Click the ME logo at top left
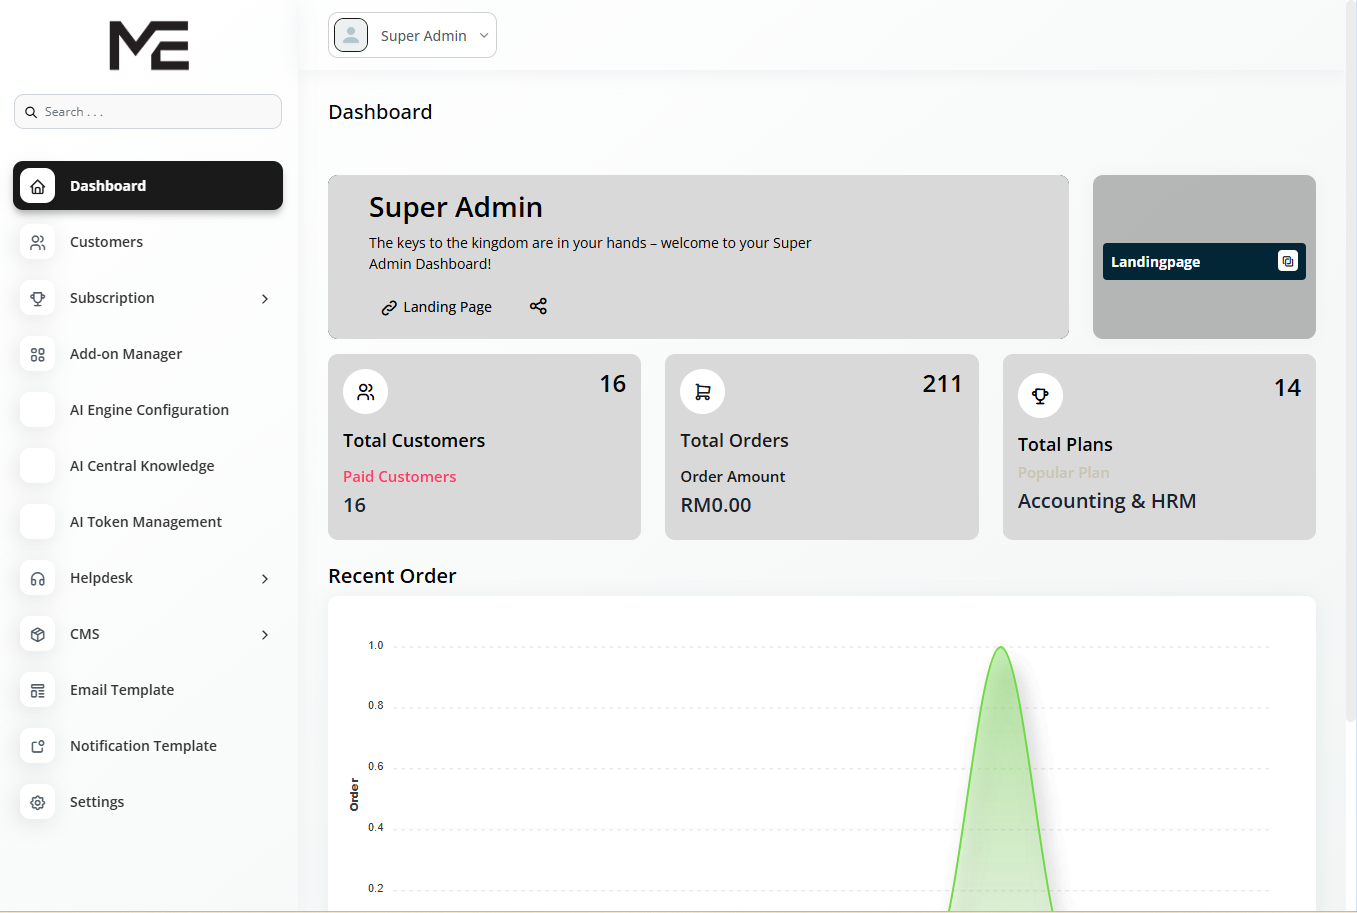 (x=149, y=45)
